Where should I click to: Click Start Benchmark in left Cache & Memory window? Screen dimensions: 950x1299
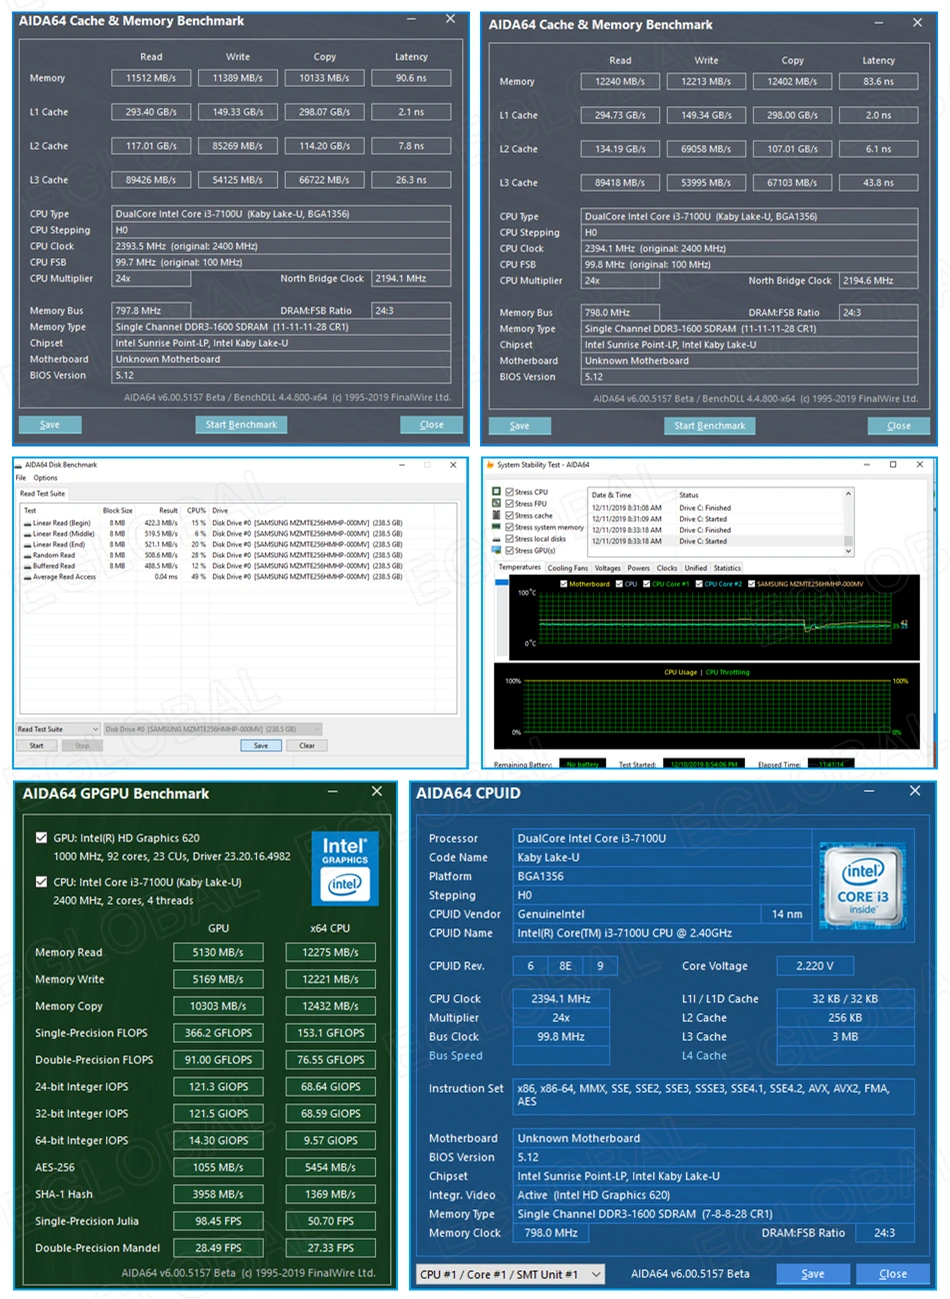pyautogui.click(x=241, y=425)
